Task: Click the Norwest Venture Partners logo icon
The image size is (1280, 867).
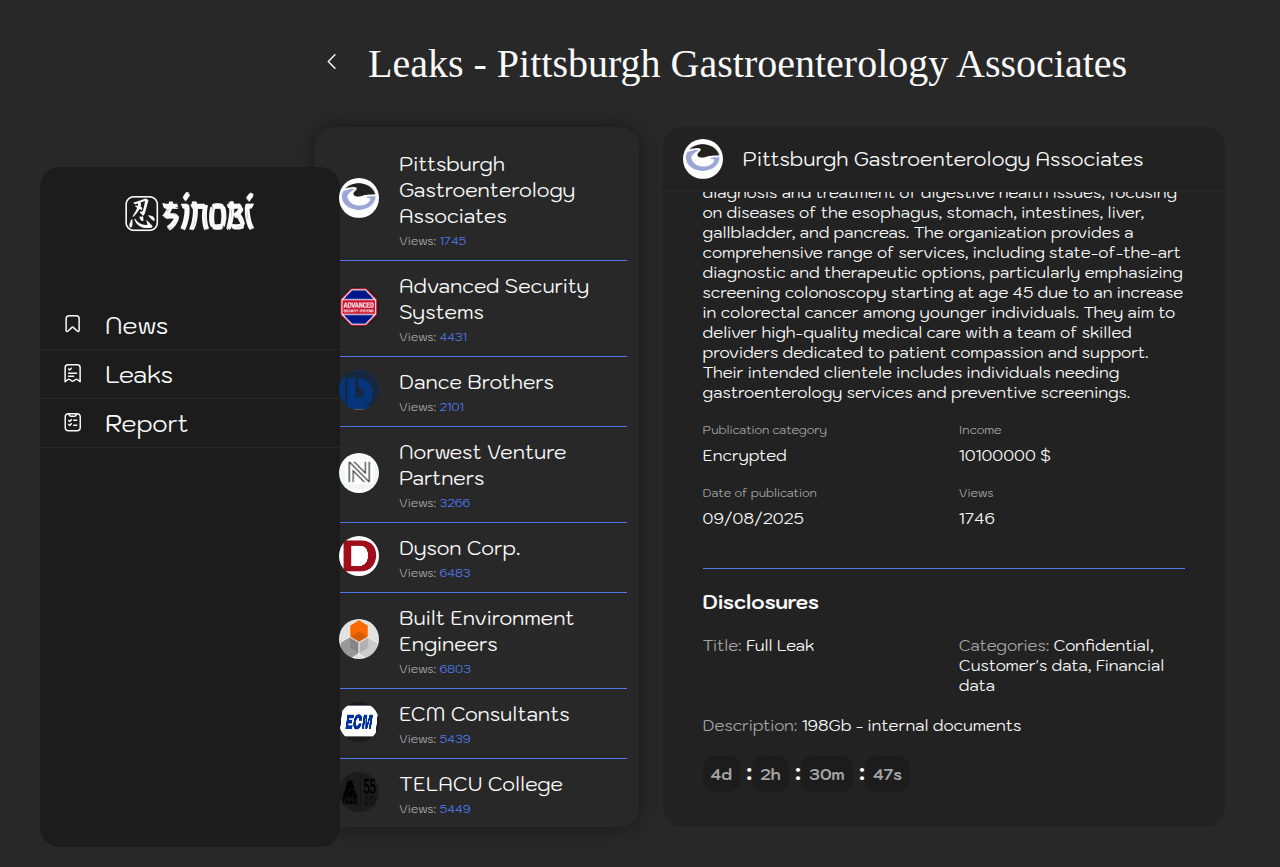Action: (359, 473)
